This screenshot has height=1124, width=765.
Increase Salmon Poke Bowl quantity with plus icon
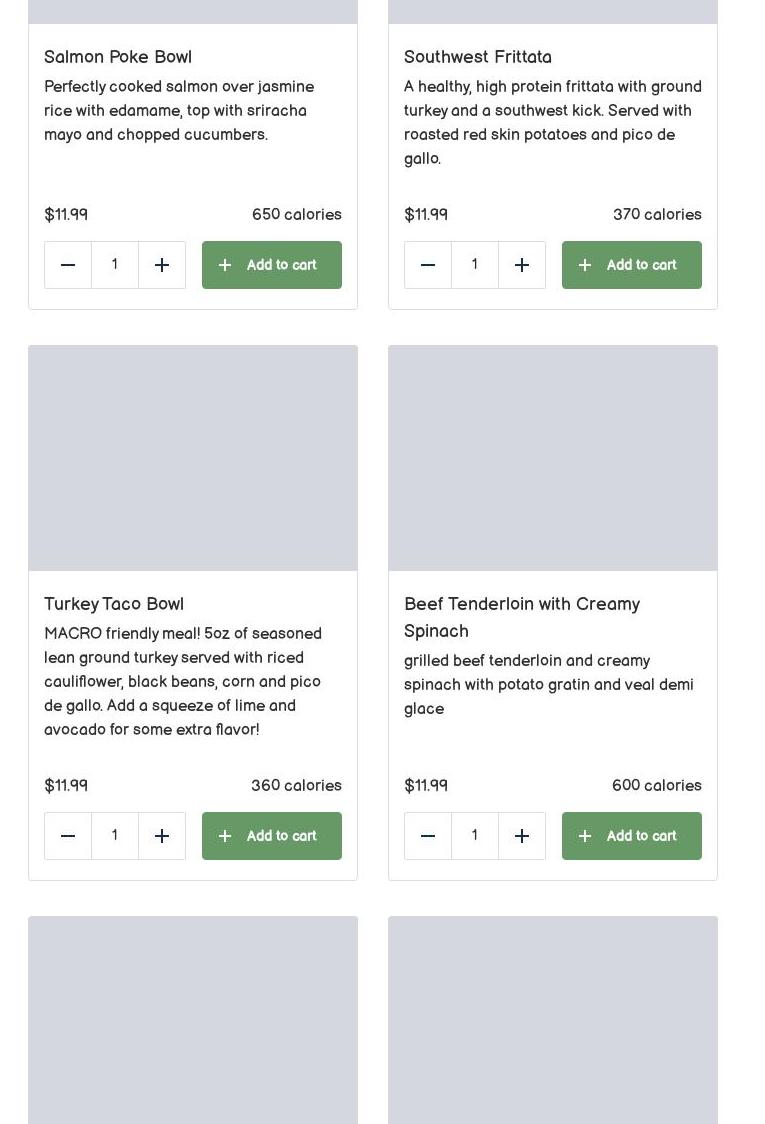pyautogui.click(x=162, y=265)
